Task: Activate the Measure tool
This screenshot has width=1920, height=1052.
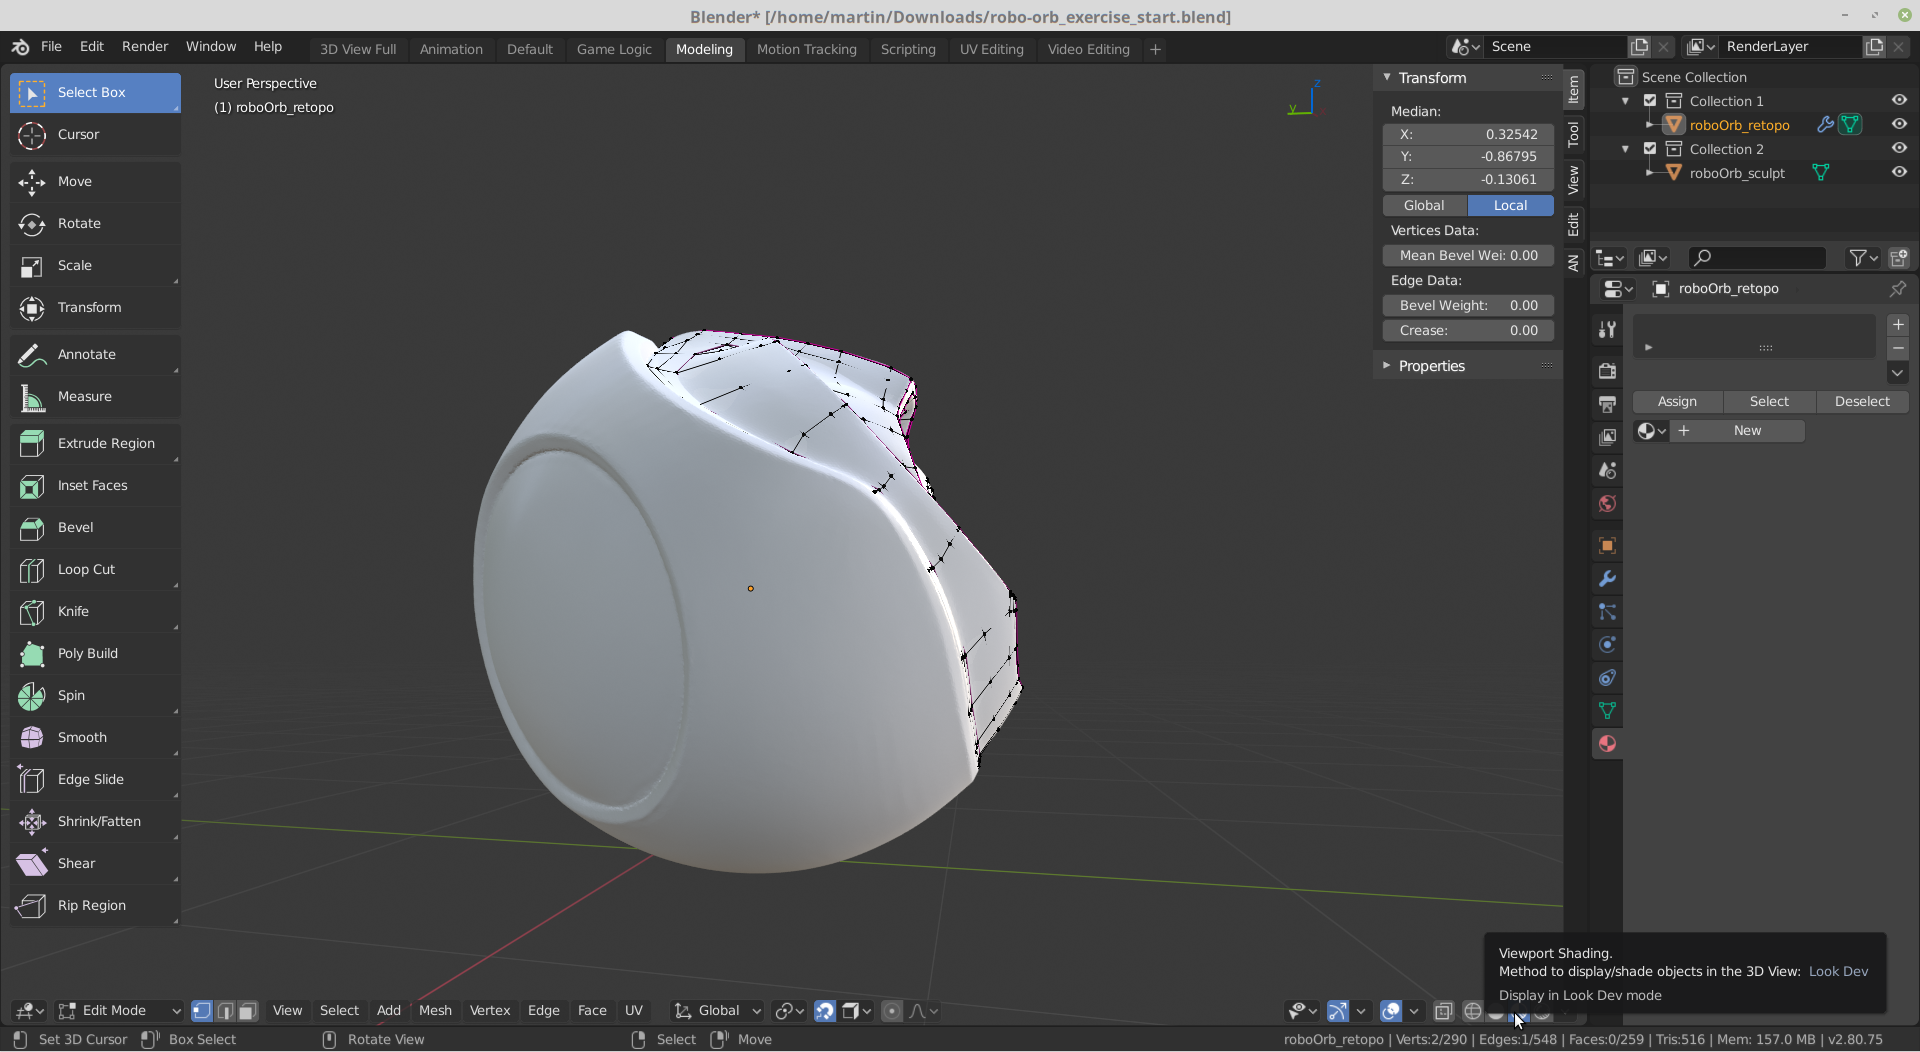Action: point(95,396)
